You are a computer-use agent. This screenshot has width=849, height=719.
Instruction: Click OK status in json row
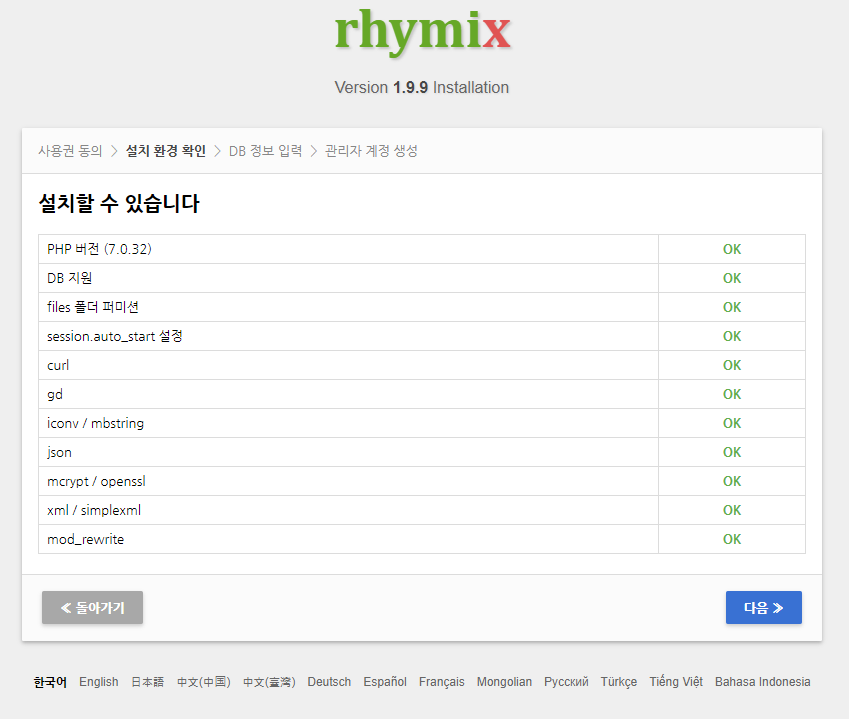(x=732, y=453)
